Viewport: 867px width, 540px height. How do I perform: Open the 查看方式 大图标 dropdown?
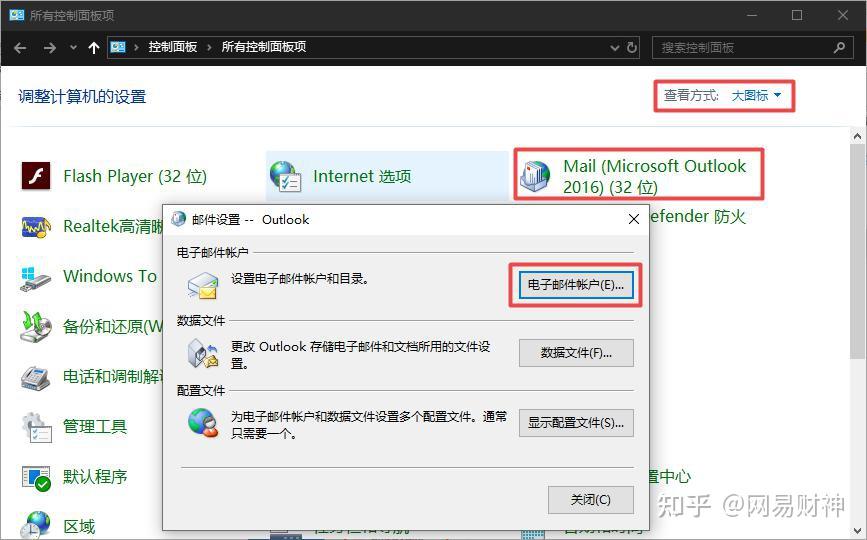(x=756, y=96)
